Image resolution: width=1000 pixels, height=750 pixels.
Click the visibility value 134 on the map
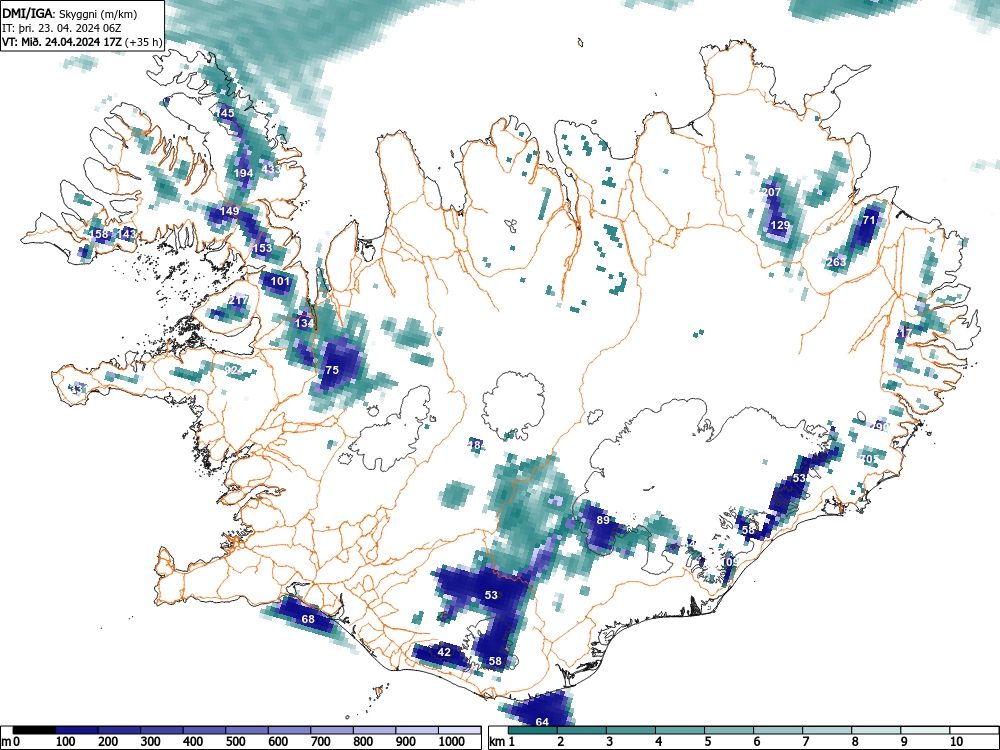tap(304, 323)
